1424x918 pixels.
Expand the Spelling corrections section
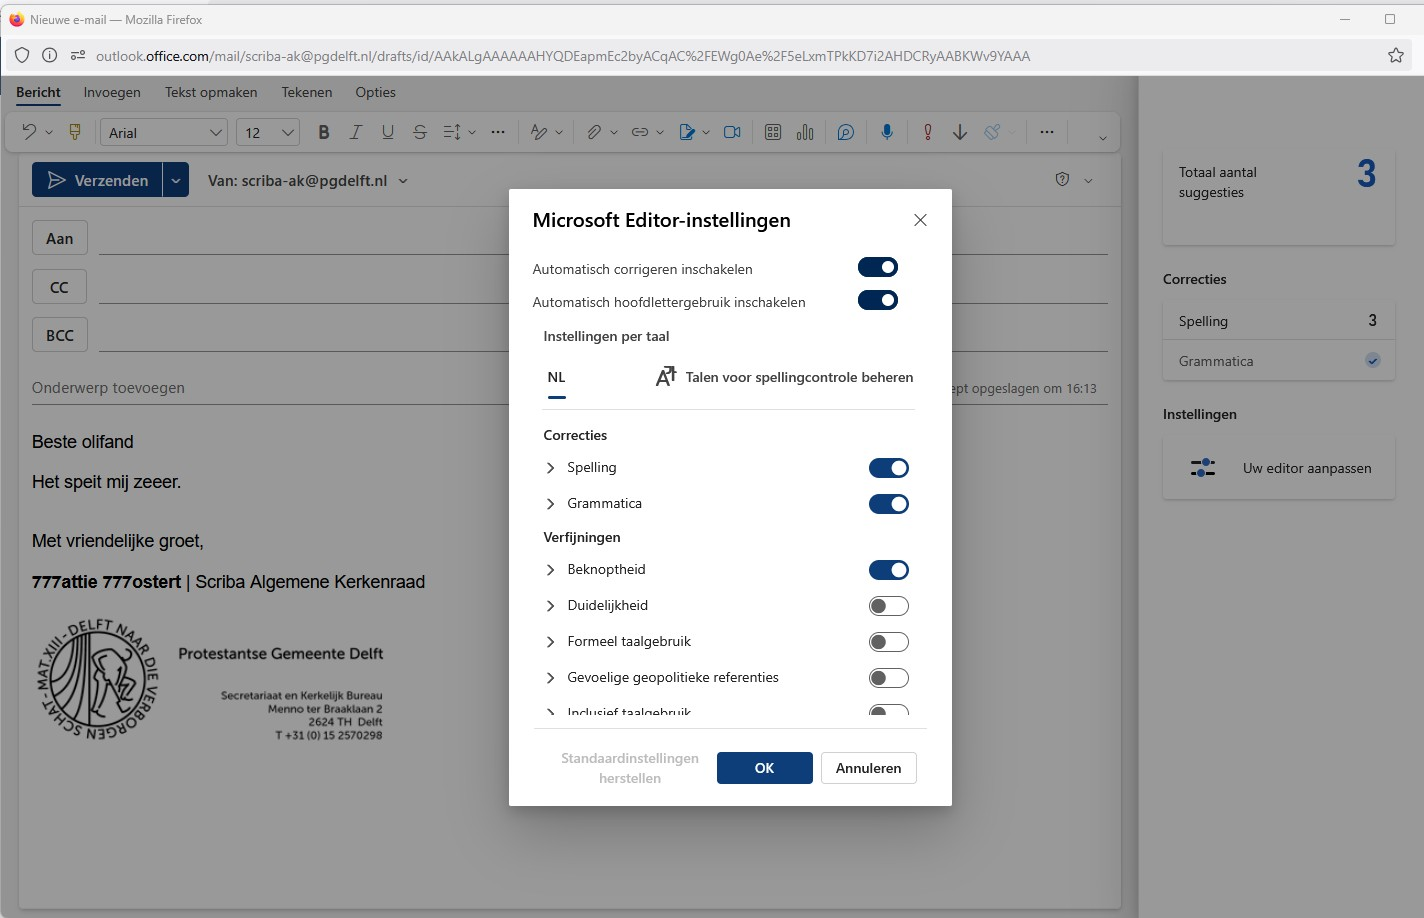[551, 468]
